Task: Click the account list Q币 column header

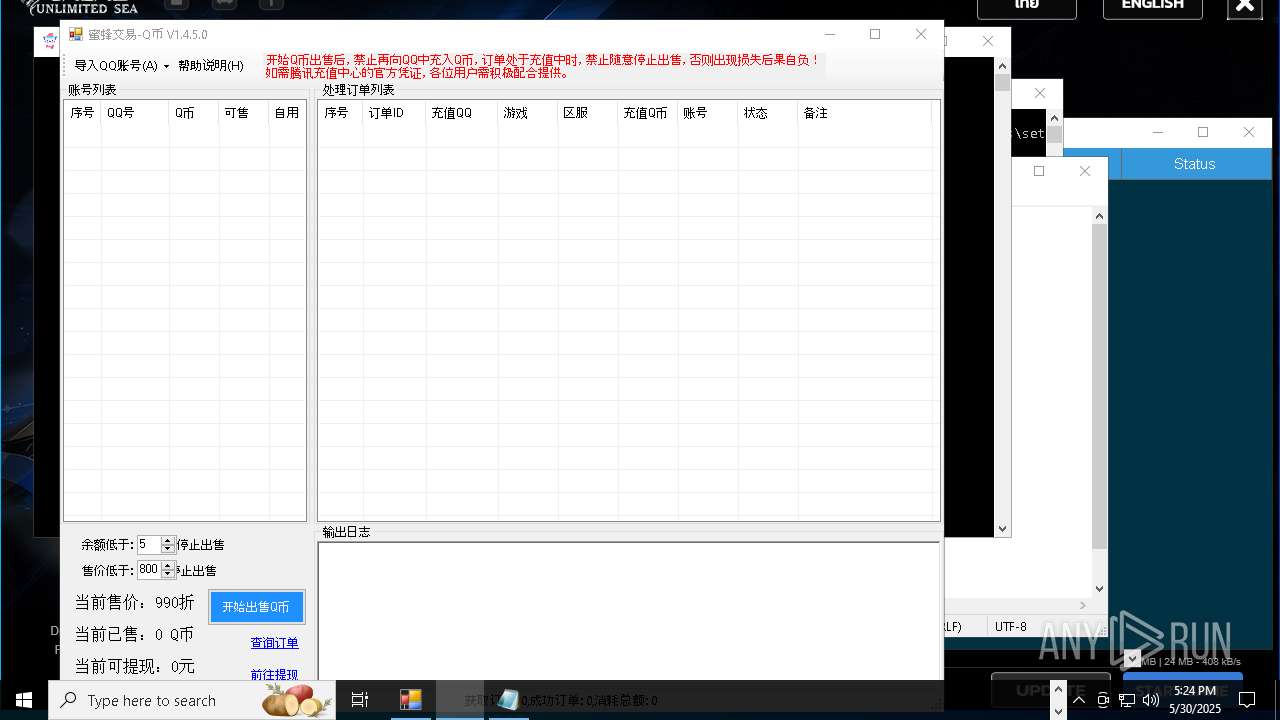Action: coord(194,113)
